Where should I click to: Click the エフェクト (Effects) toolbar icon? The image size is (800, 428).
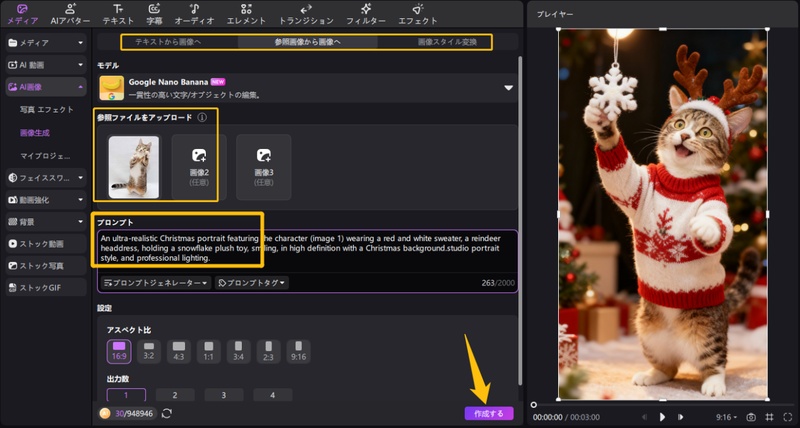(417, 13)
